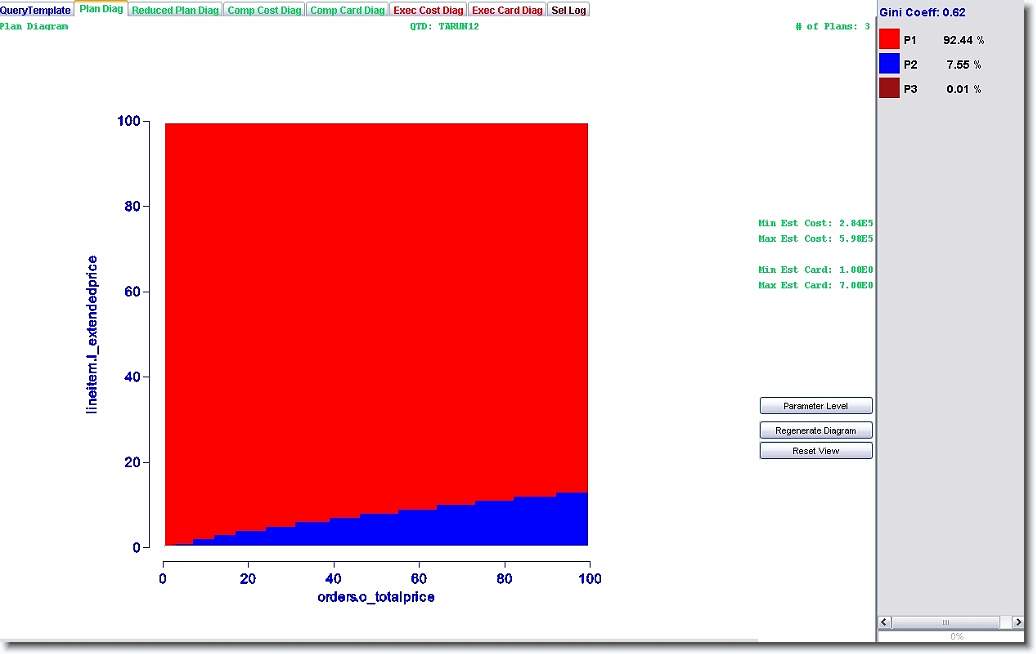The width and height of the screenshot is (1036, 654).
Task: Click the Regenerate Diagram button
Action: coord(816,430)
